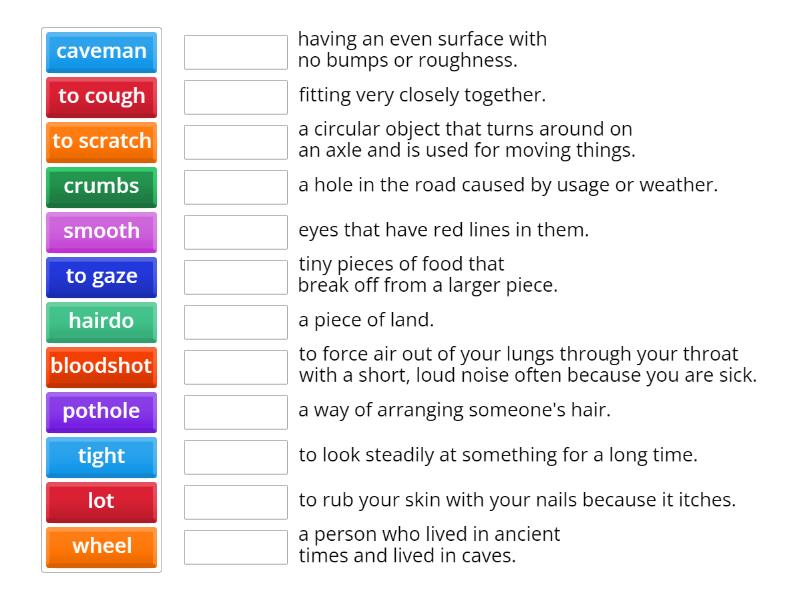Click the 'bloodshot' tile
Viewport: 800px width, 600px height.
coord(101,366)
